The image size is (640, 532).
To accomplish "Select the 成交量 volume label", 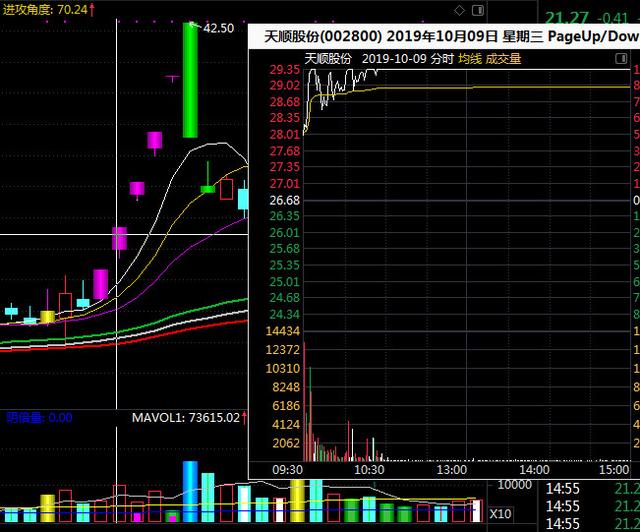I will [503, 59].
